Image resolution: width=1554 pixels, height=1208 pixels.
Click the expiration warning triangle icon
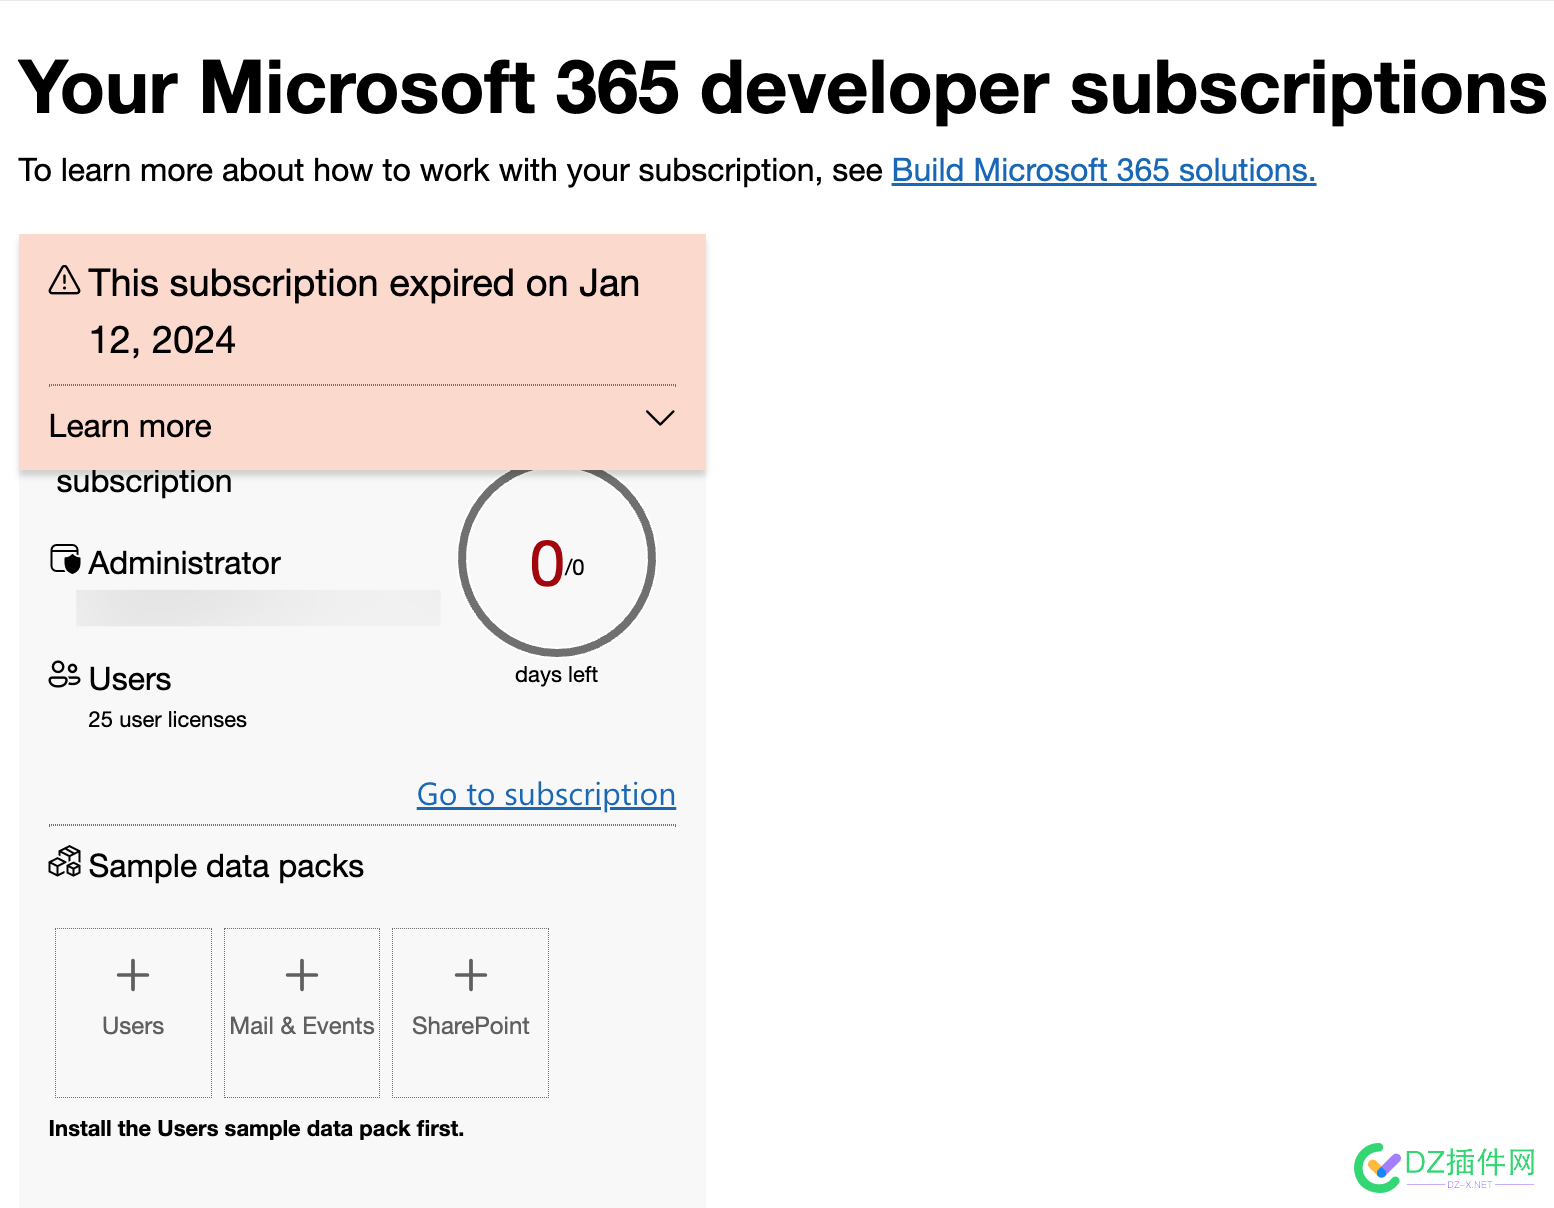65,281
